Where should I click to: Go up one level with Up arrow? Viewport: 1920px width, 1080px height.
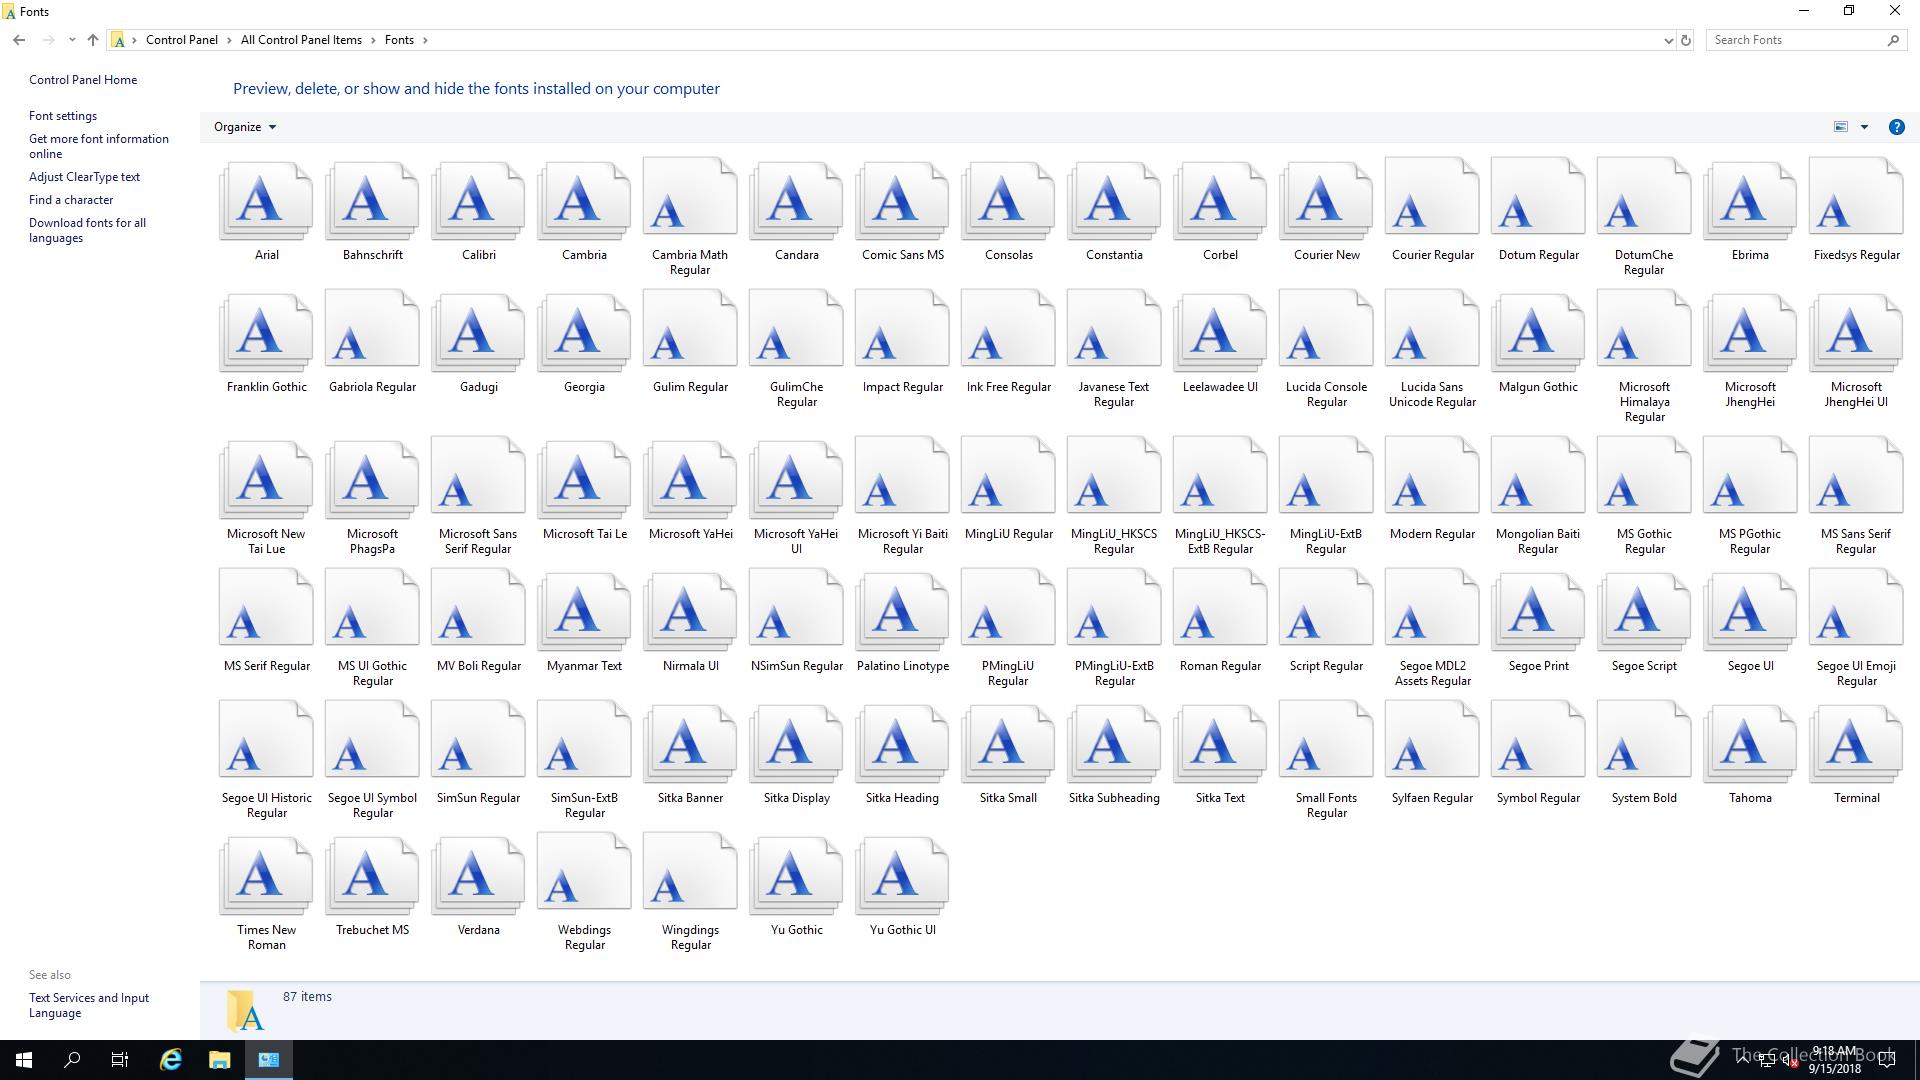[x=93, y=40]
